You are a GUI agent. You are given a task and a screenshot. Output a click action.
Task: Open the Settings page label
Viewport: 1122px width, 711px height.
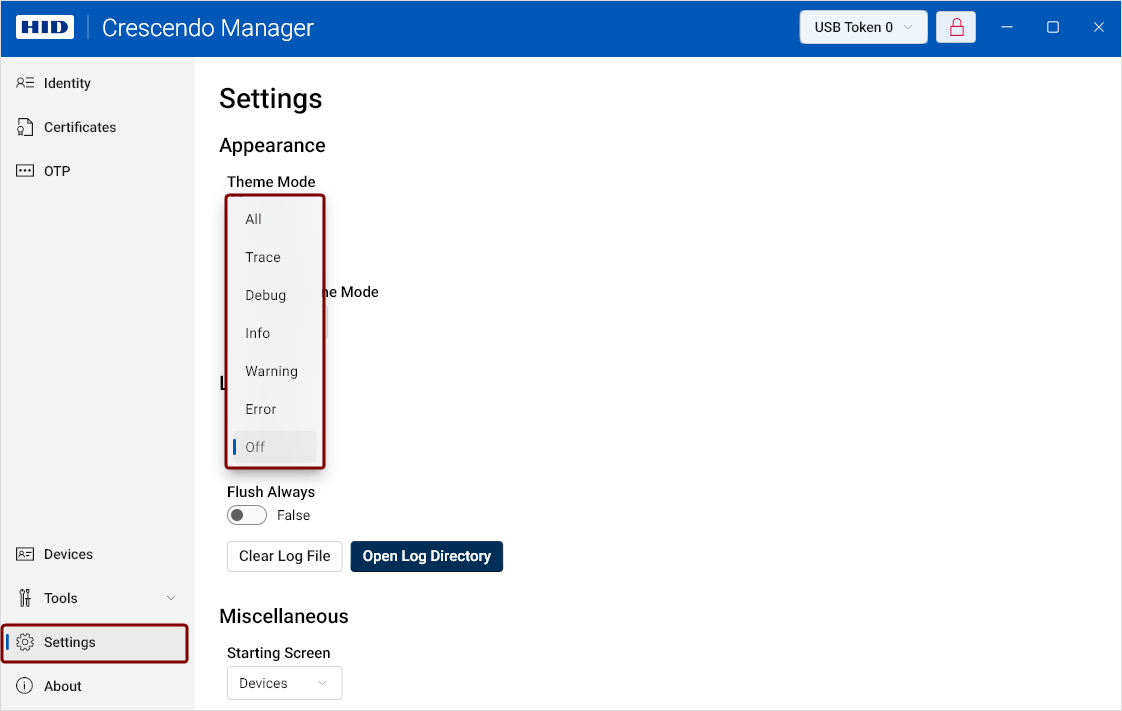coord(69,642)
